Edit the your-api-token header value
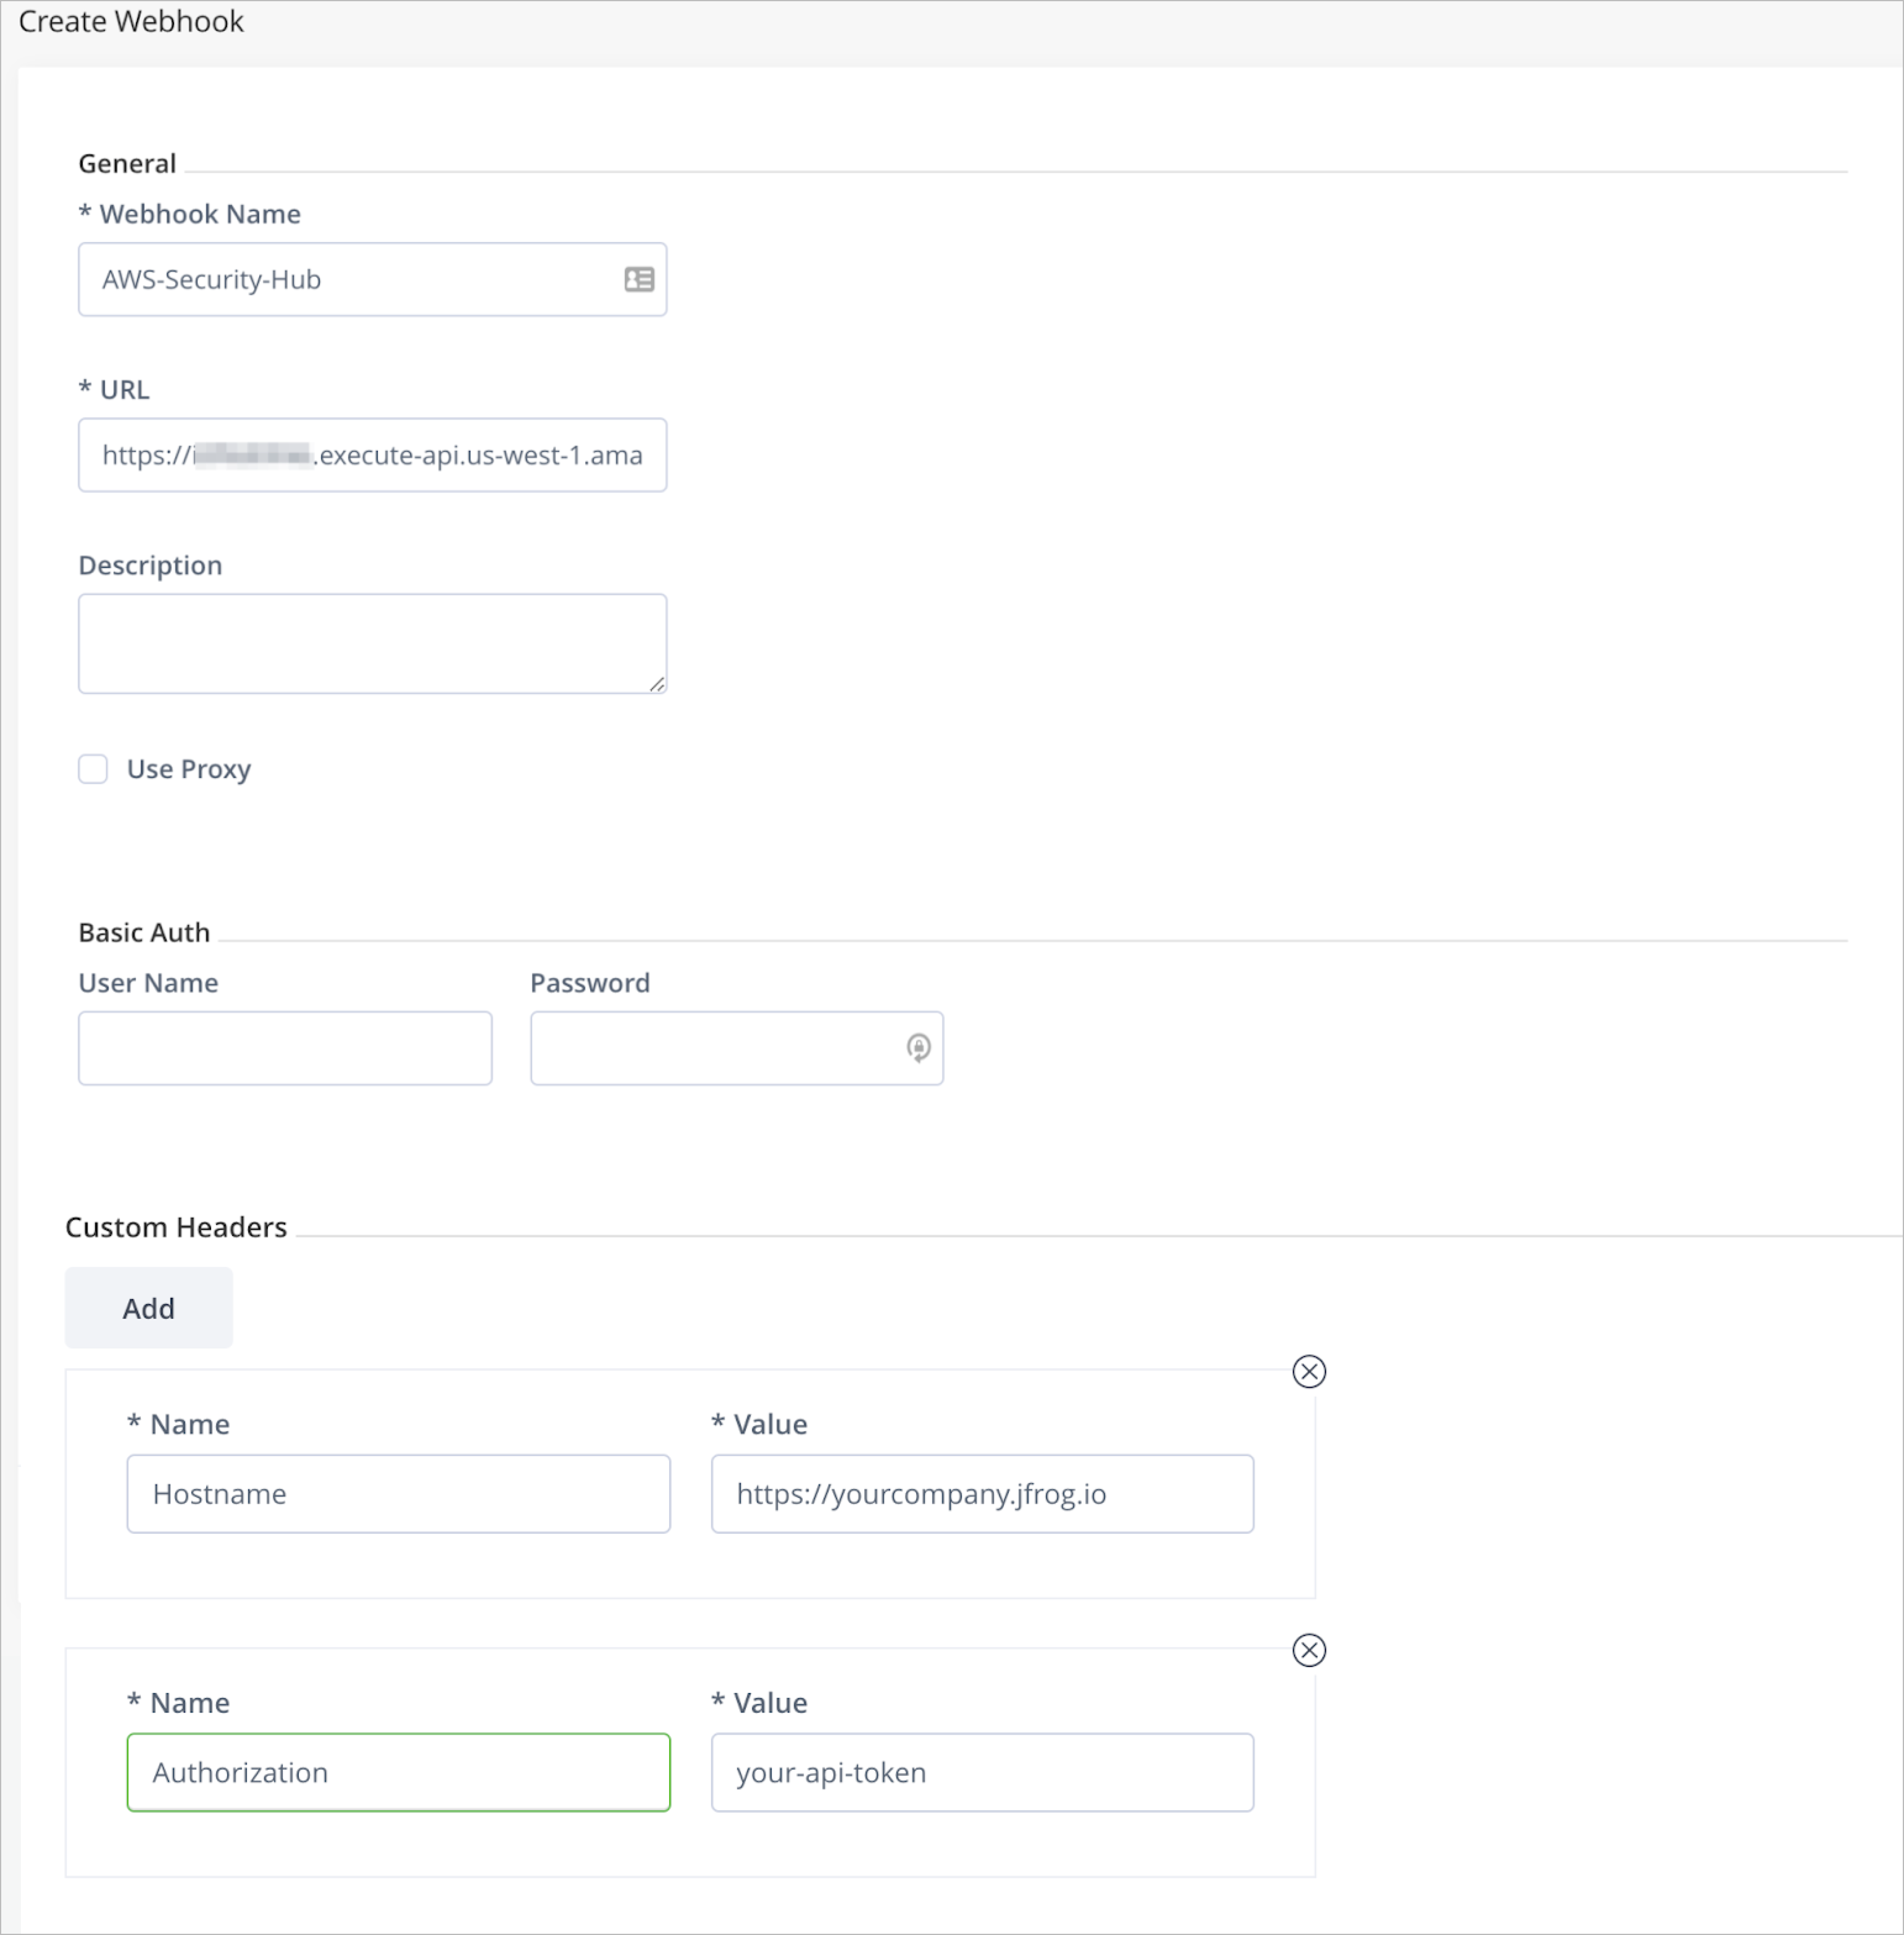Screen dimensions: 1904x1935 (981, 1772)
